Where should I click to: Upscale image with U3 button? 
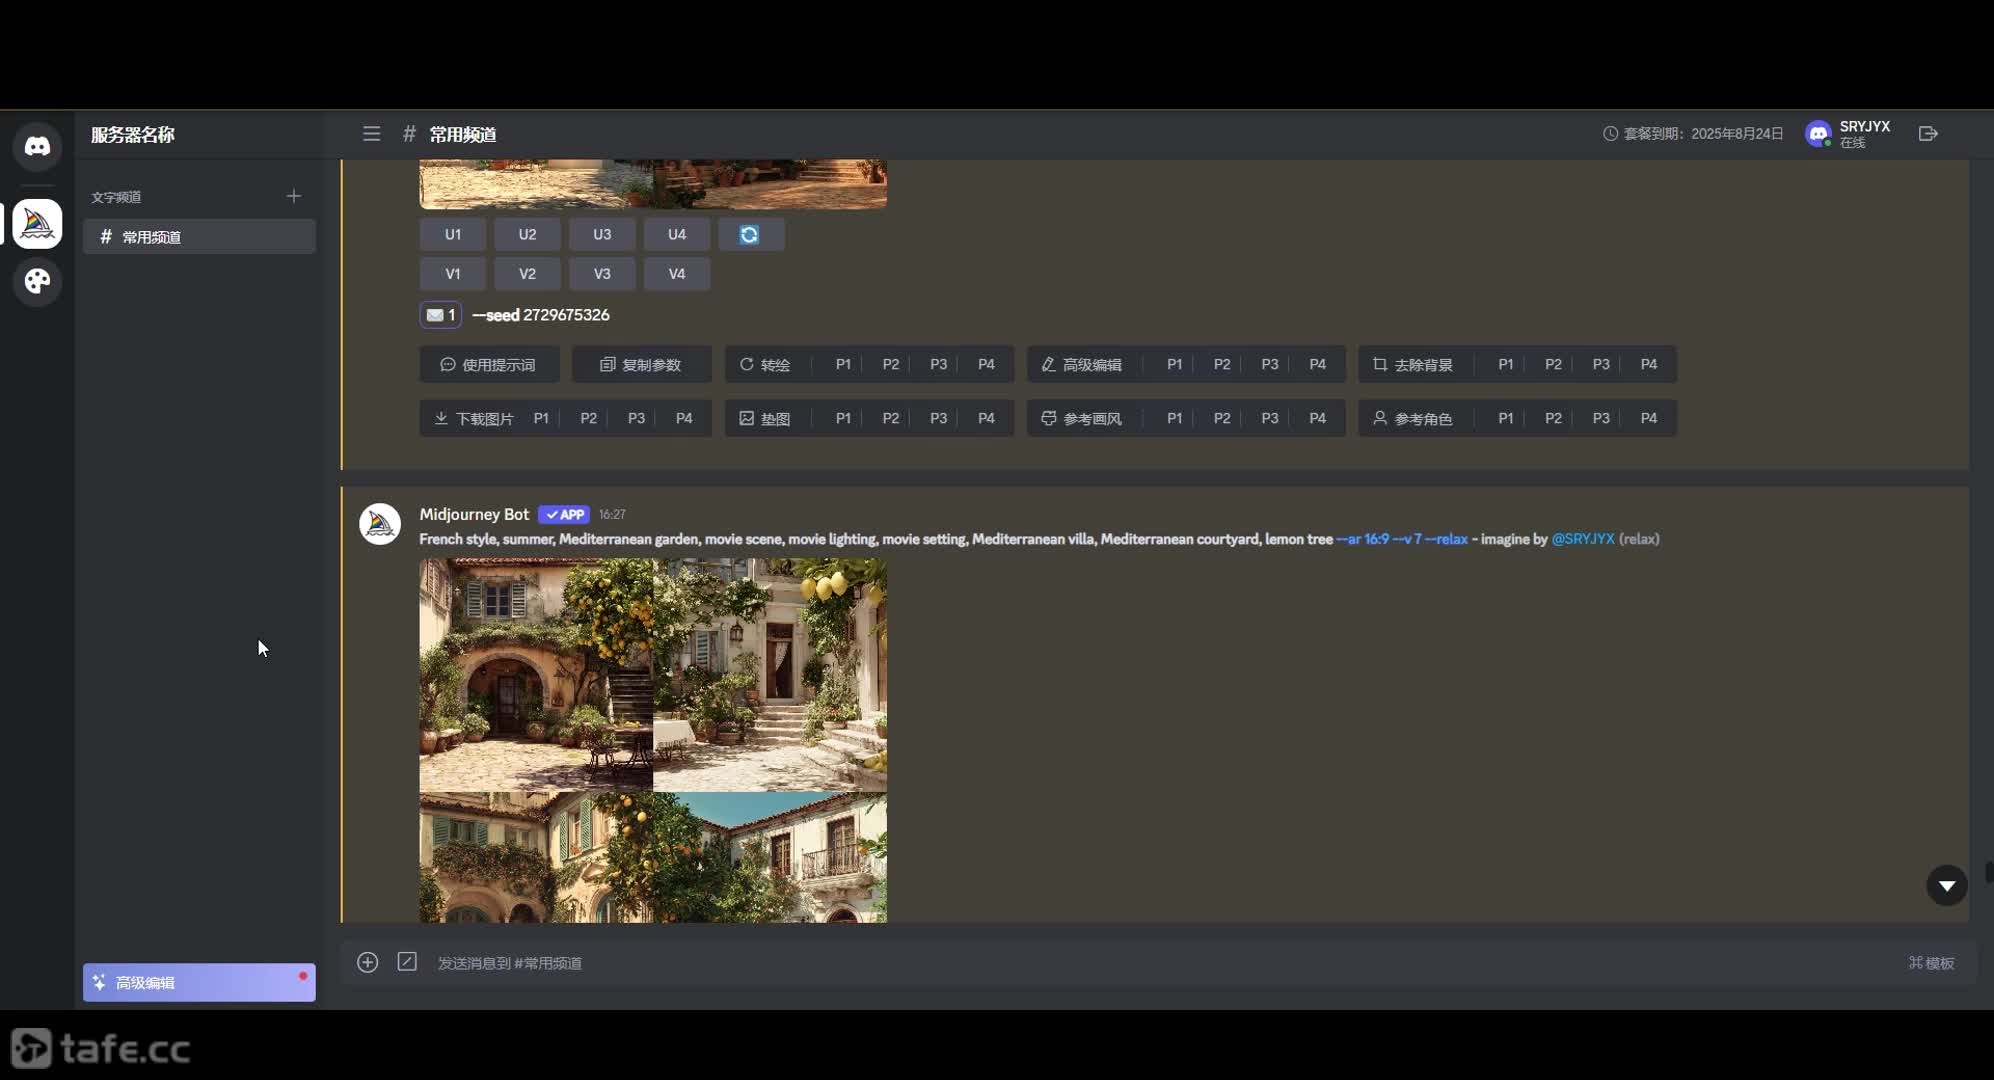(602, 234)
